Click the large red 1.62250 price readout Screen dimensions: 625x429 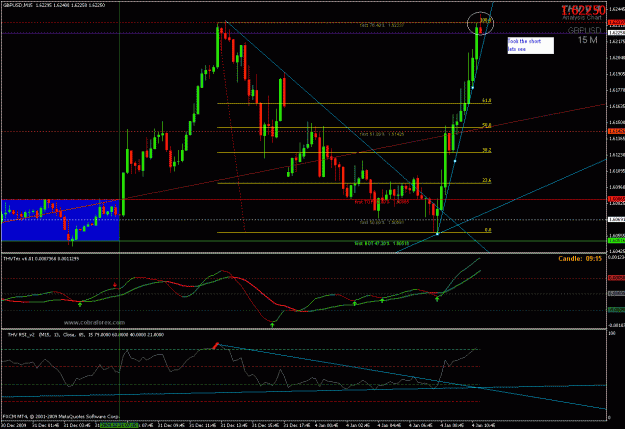tap(583, 11)
